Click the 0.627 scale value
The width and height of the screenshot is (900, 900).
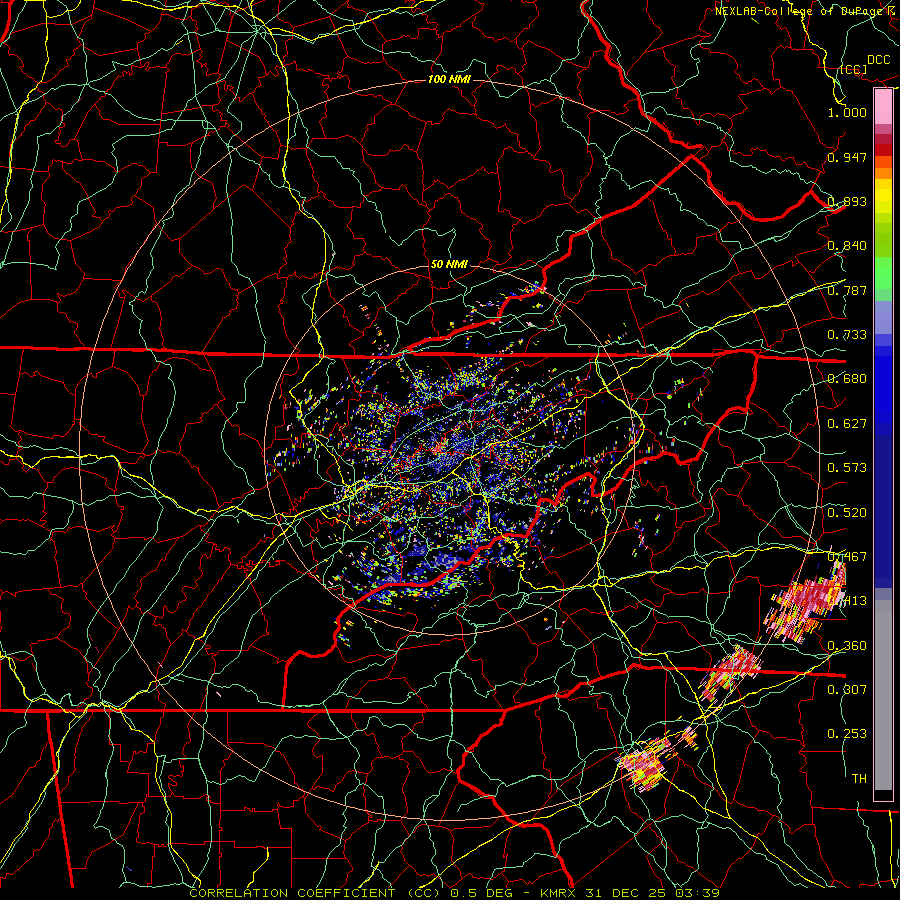[847, 424]
